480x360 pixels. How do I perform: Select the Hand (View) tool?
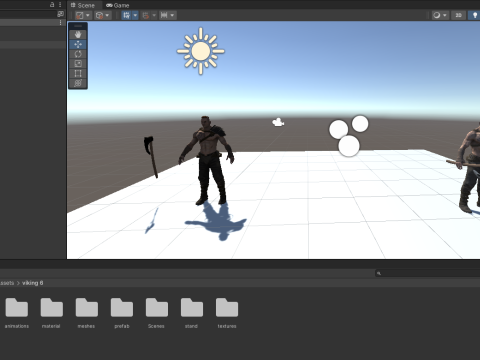pos(78,35)
